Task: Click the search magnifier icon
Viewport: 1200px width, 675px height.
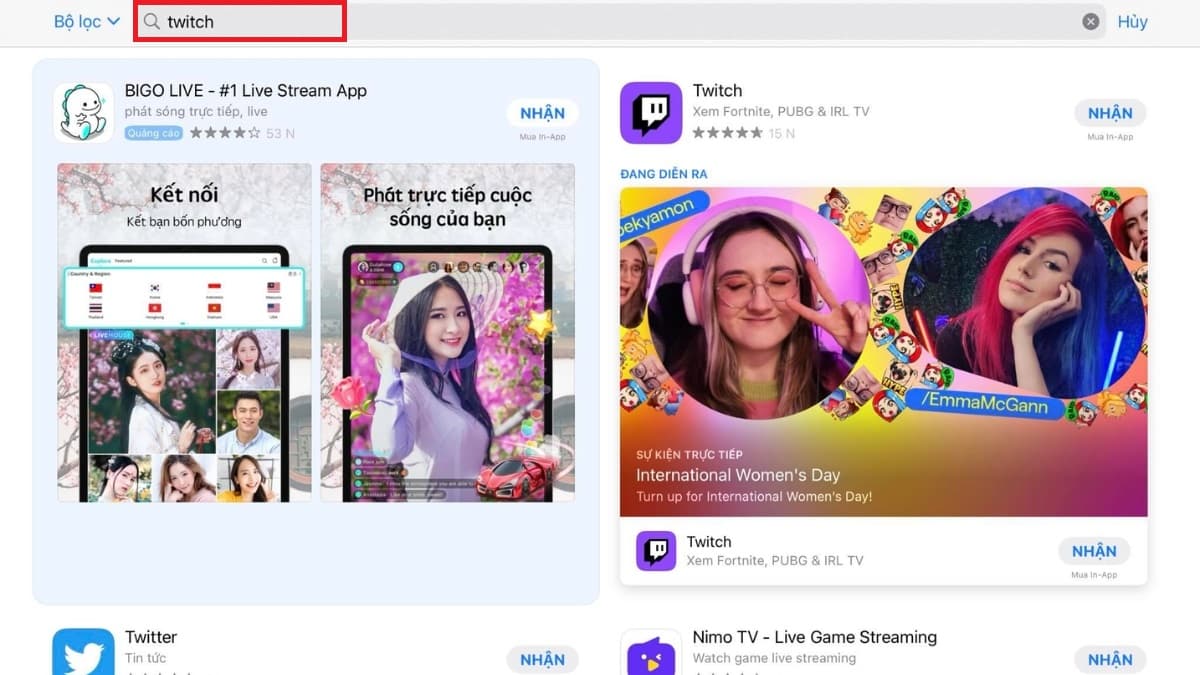Action: 152,21
